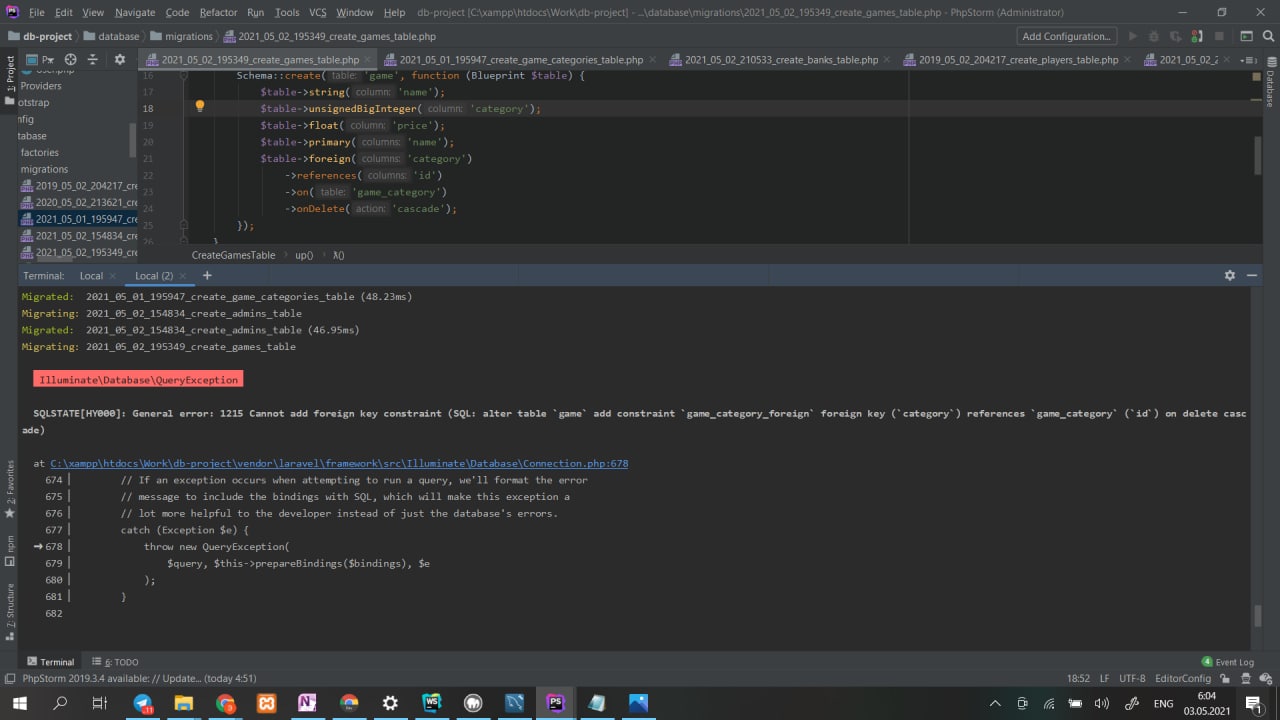Open XAMPP from the taskbar

pos(266,703)
